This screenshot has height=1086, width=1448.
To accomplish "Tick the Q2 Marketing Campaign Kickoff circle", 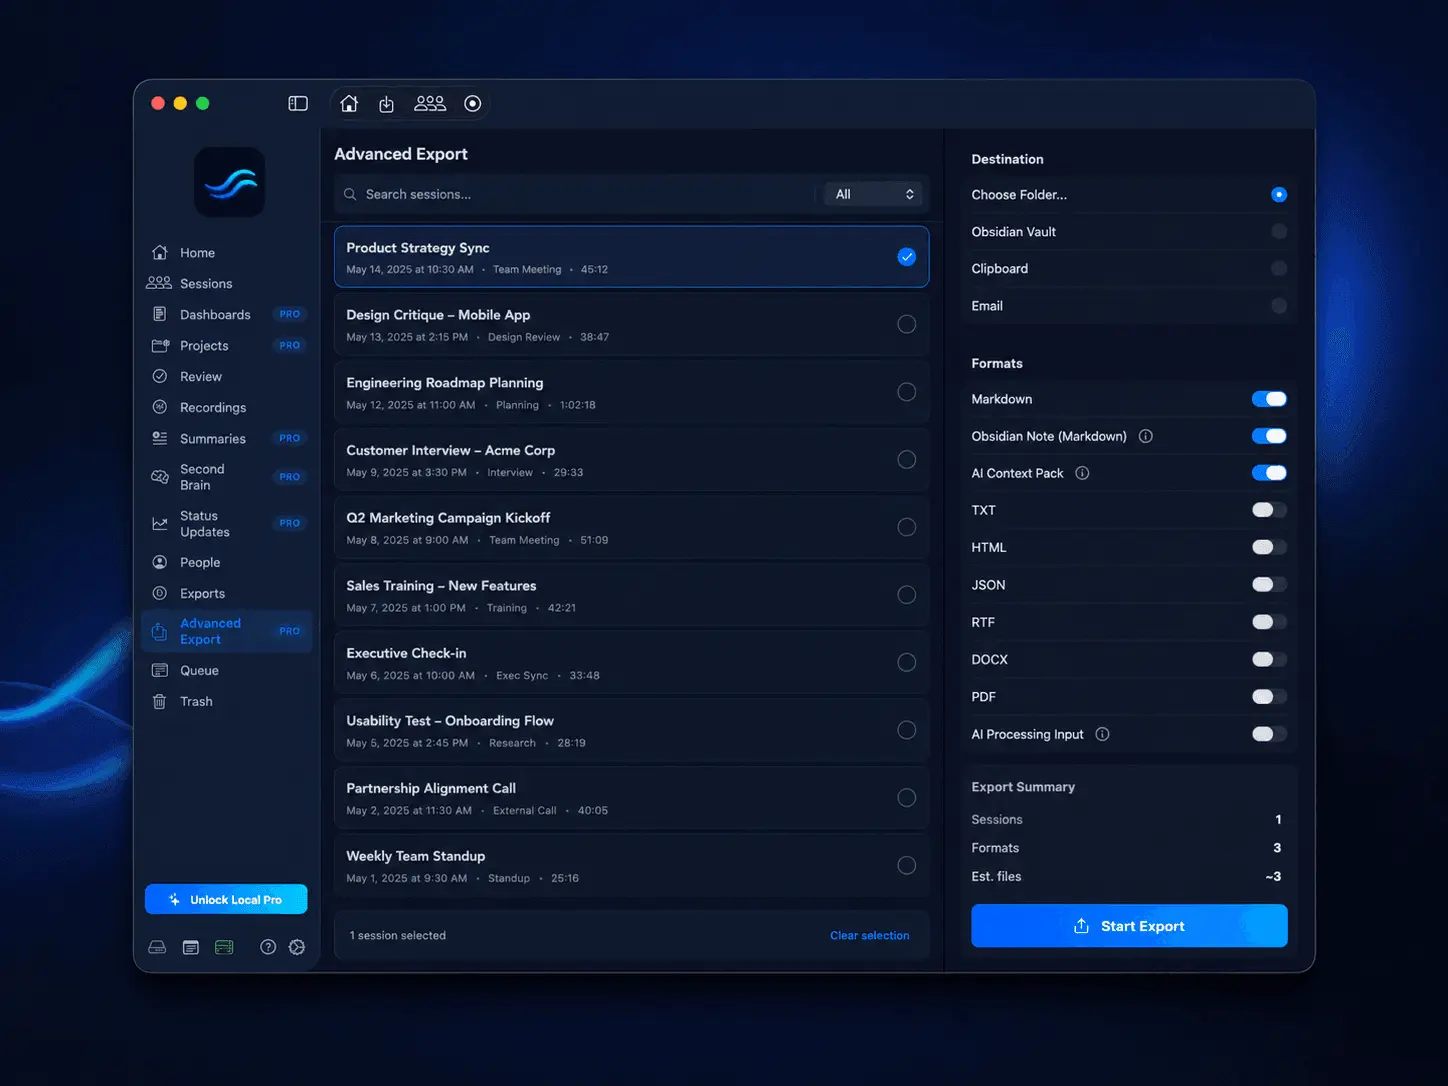I will pyautogui.click(x=907, y=527).
